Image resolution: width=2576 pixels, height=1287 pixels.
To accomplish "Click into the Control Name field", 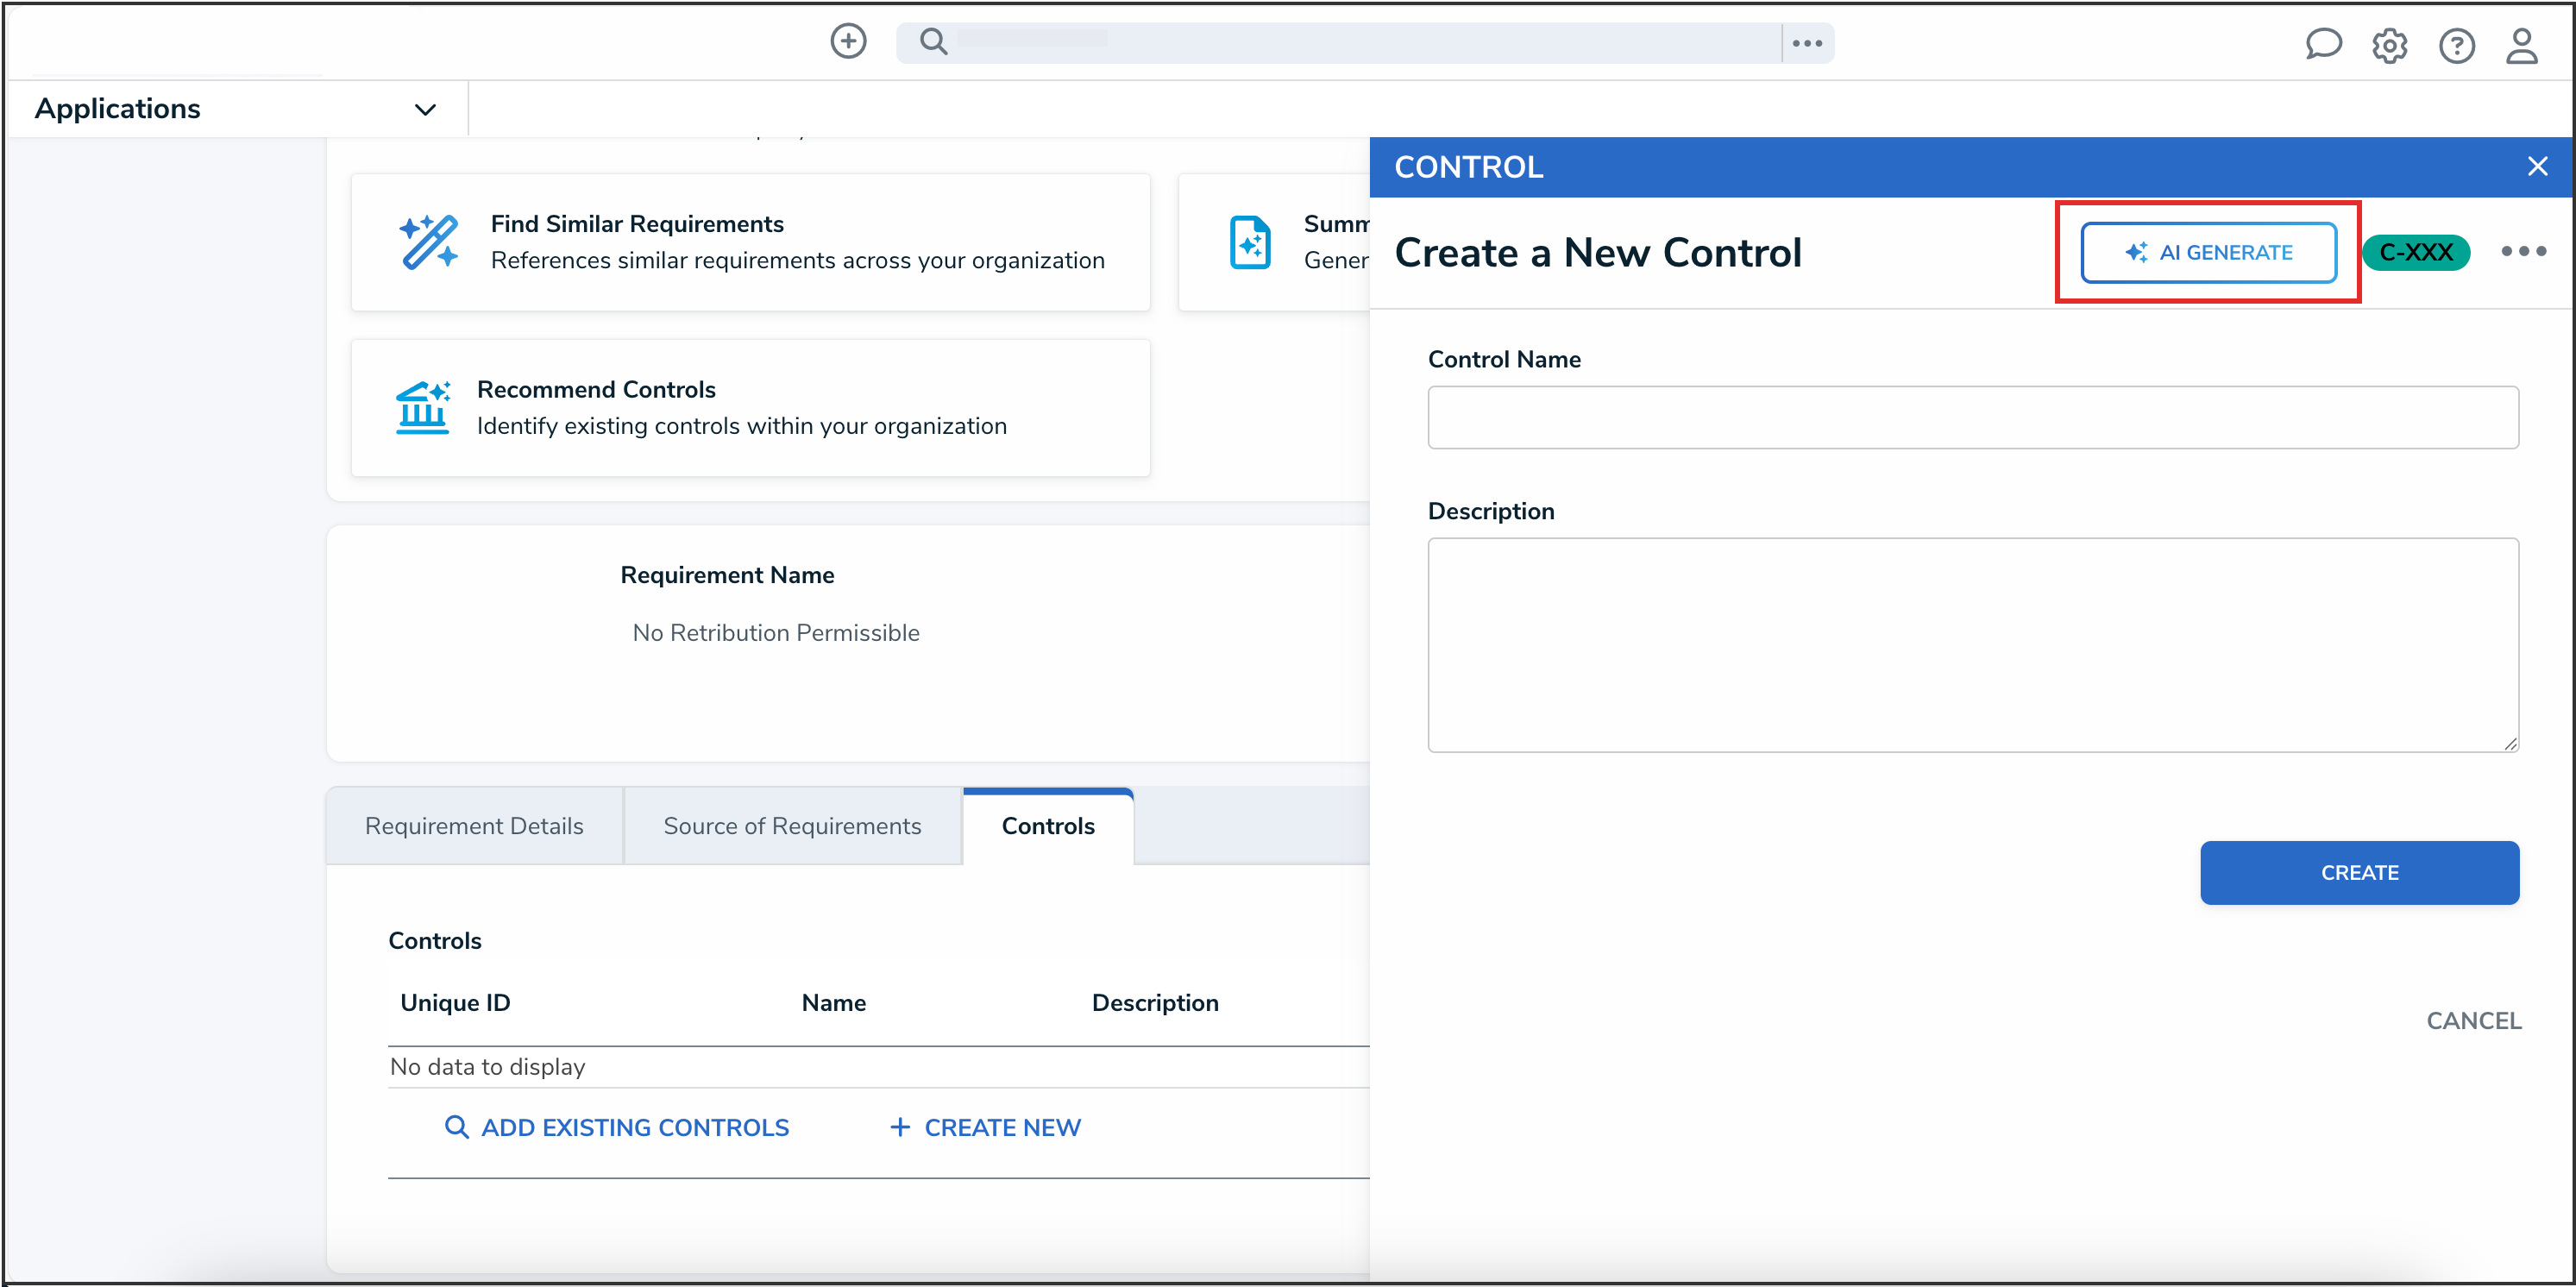I will (x=1972, y=418).
